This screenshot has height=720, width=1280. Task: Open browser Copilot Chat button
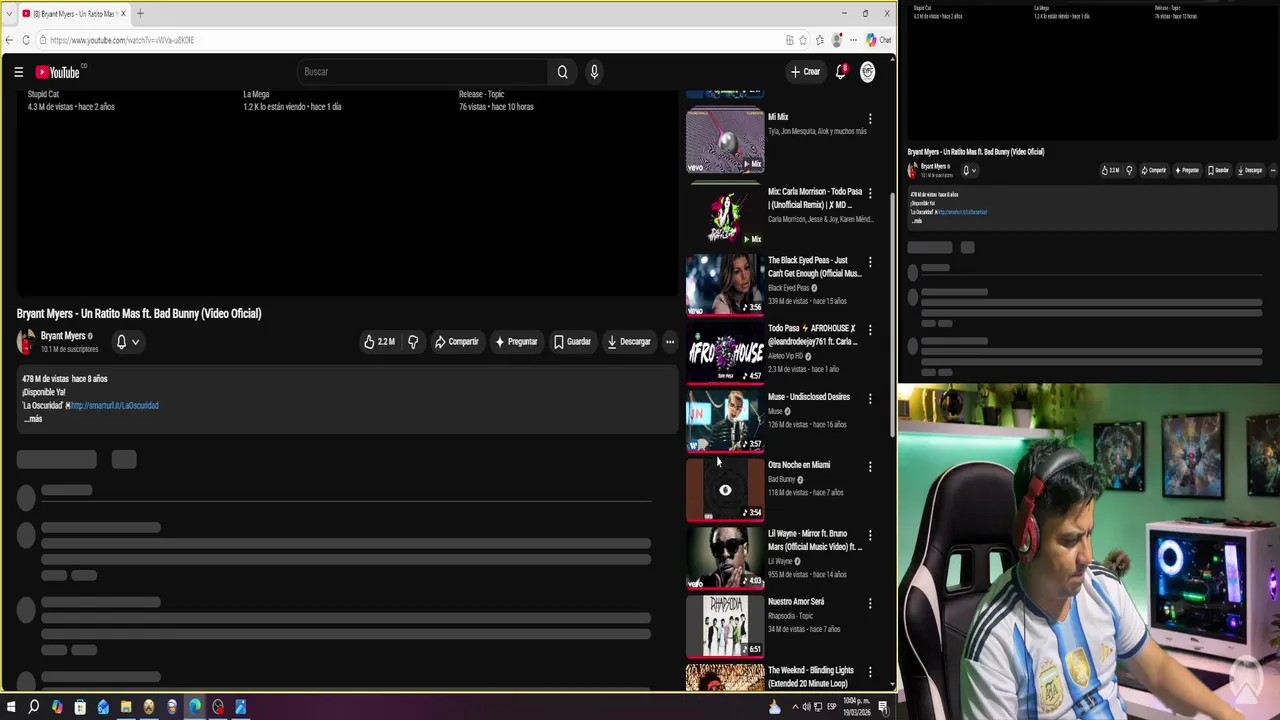pyautogui.click(x=879, y=40)
